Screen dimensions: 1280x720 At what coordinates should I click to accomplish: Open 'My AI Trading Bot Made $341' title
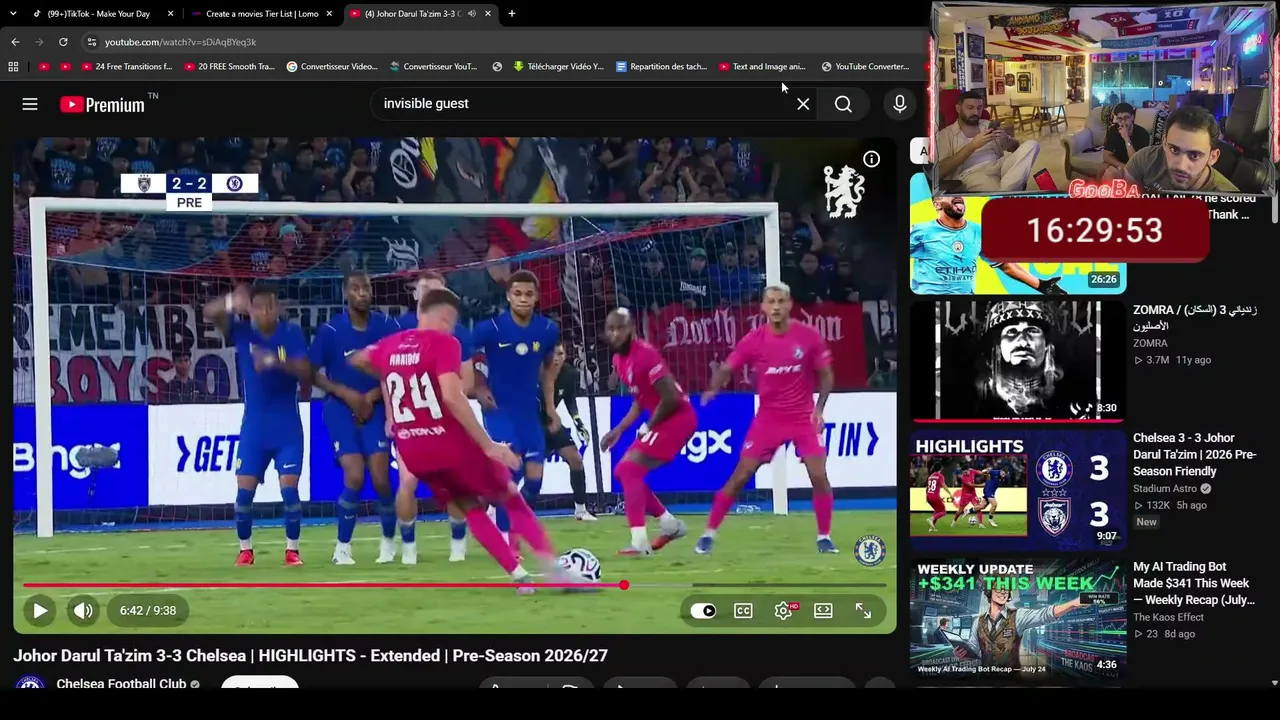click(1191, 583)
